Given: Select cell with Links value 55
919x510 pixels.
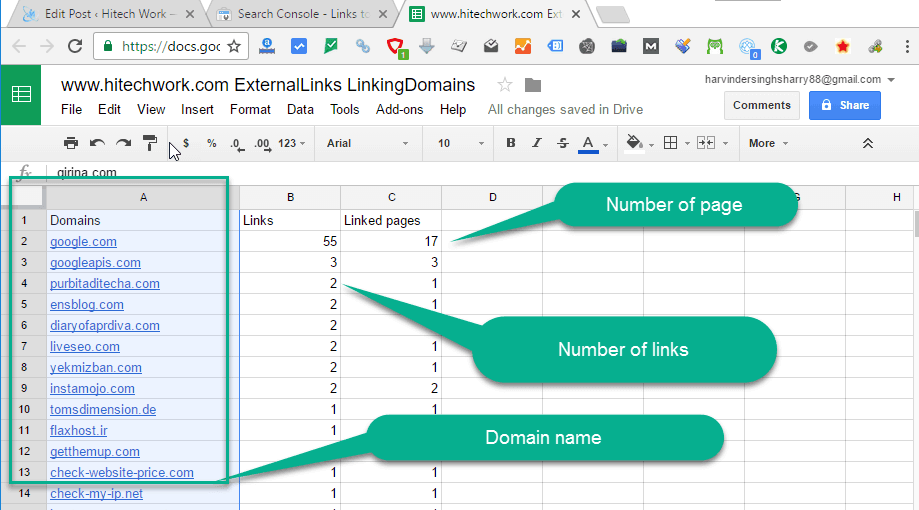Looking at the screenshot, I should pos(290,242).
